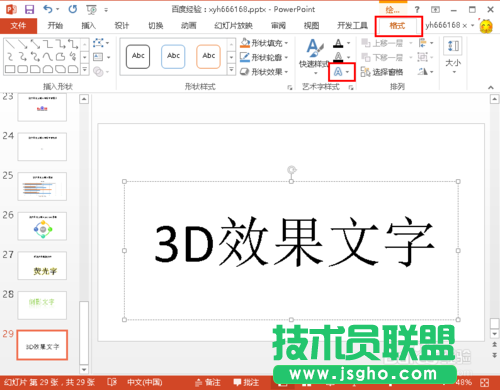Select the rectangle shape in shape gallery

[10, 69]
